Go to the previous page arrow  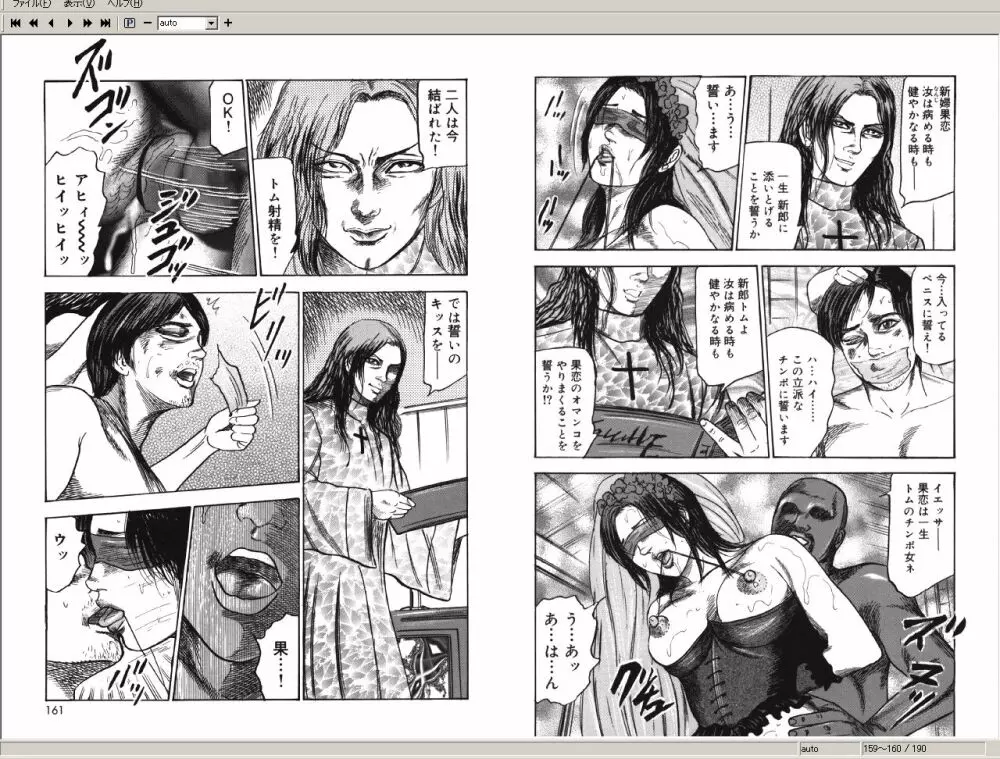51,22
